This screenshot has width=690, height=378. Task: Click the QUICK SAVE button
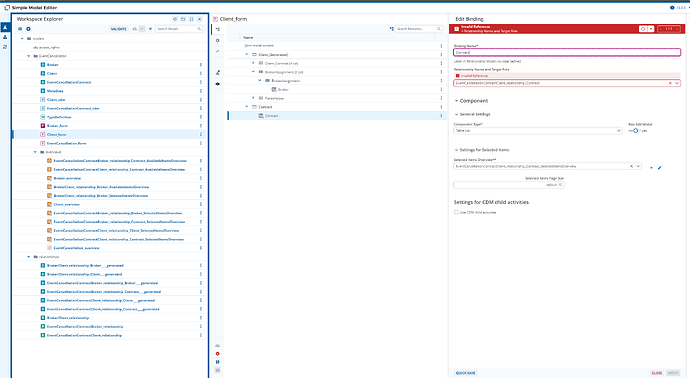(465, 373)
